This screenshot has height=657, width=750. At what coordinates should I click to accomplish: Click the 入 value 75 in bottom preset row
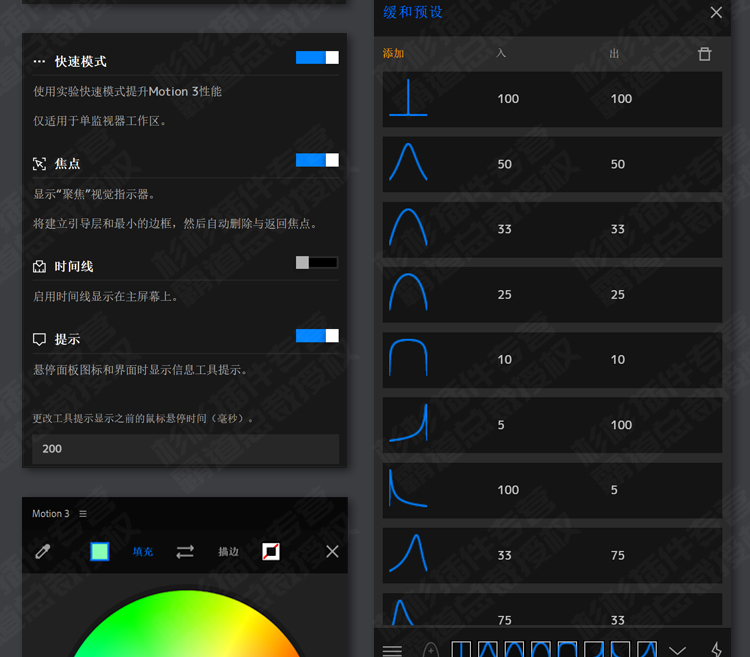504,620
